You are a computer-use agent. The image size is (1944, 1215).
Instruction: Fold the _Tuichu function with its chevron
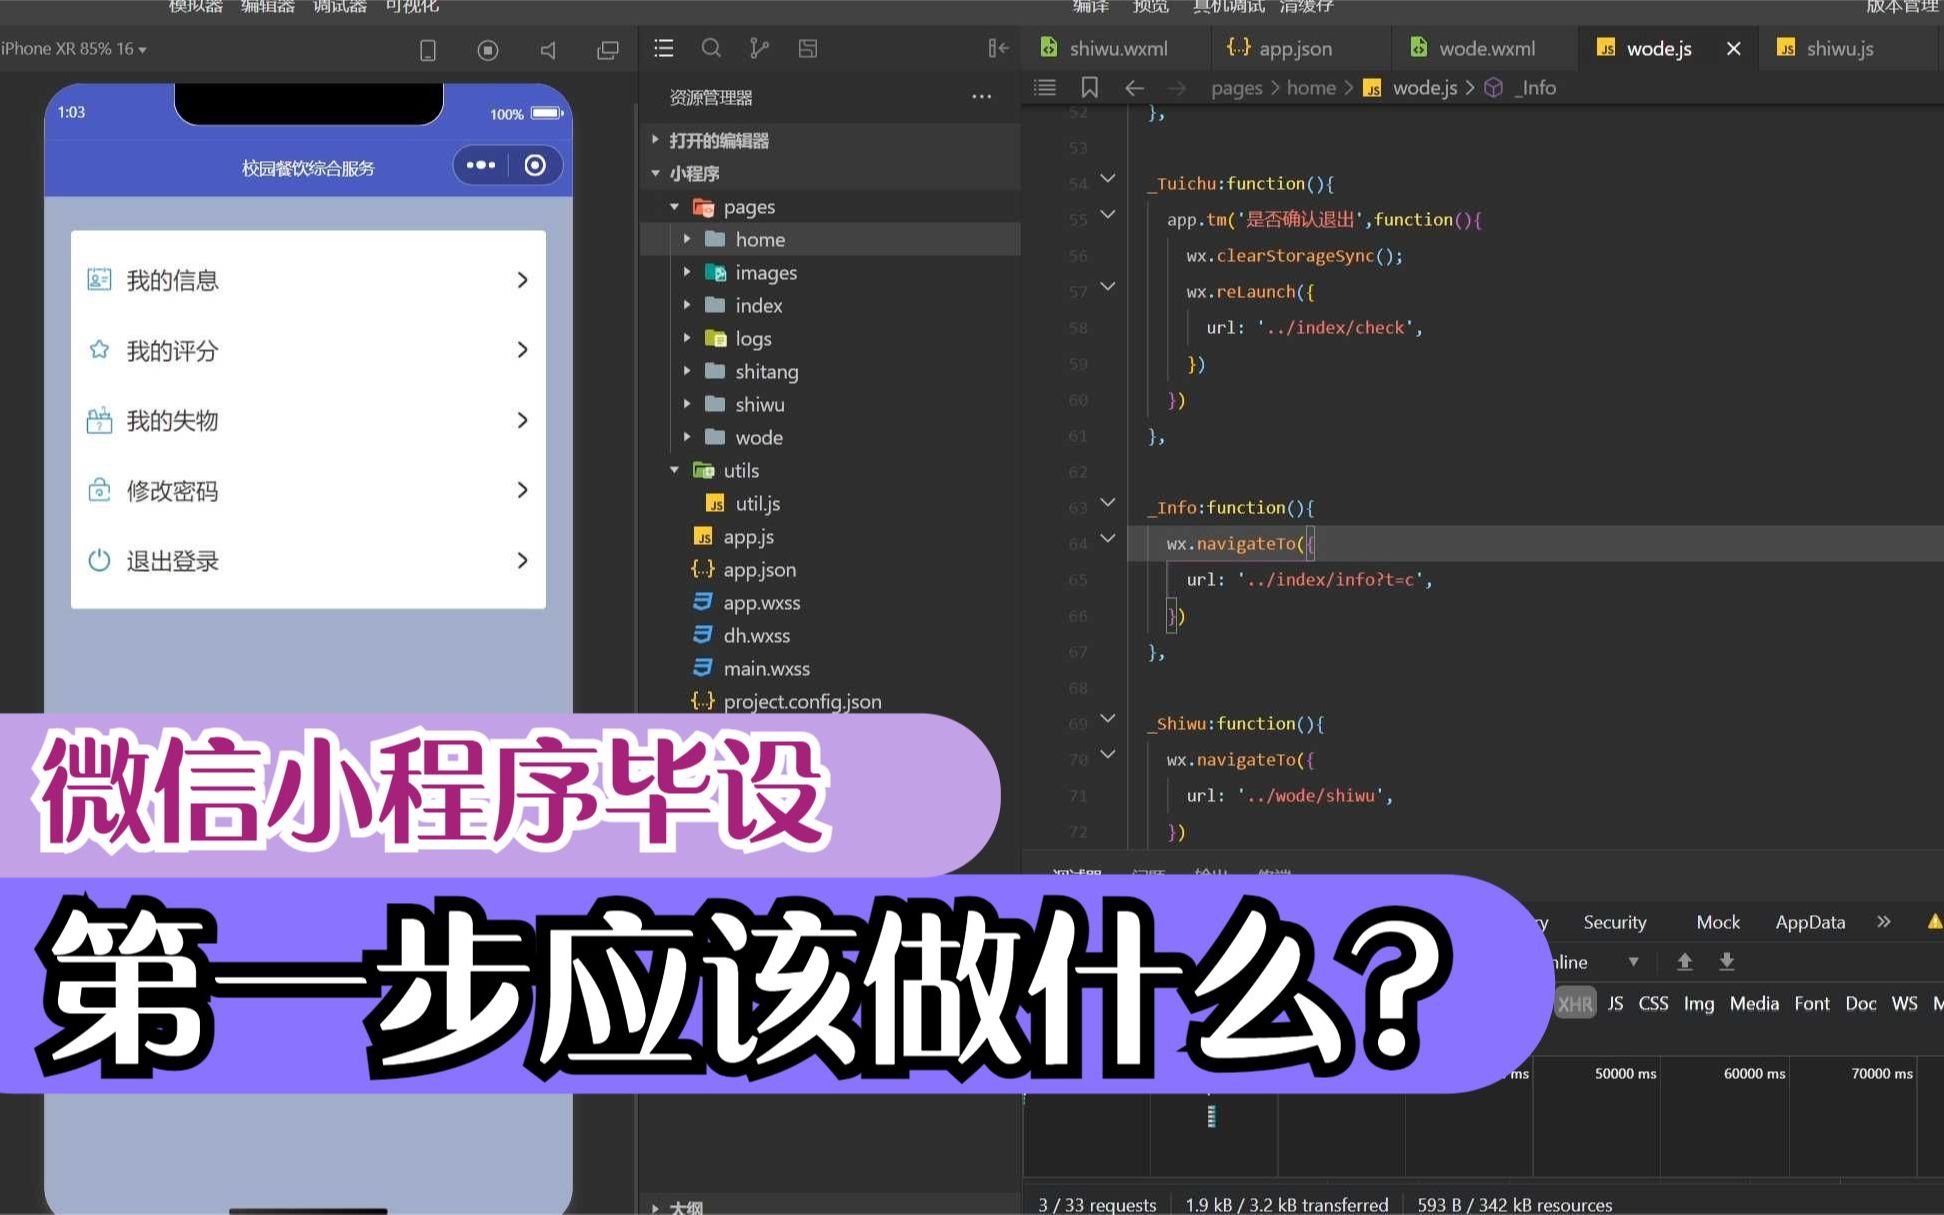tap(1107, 180)
